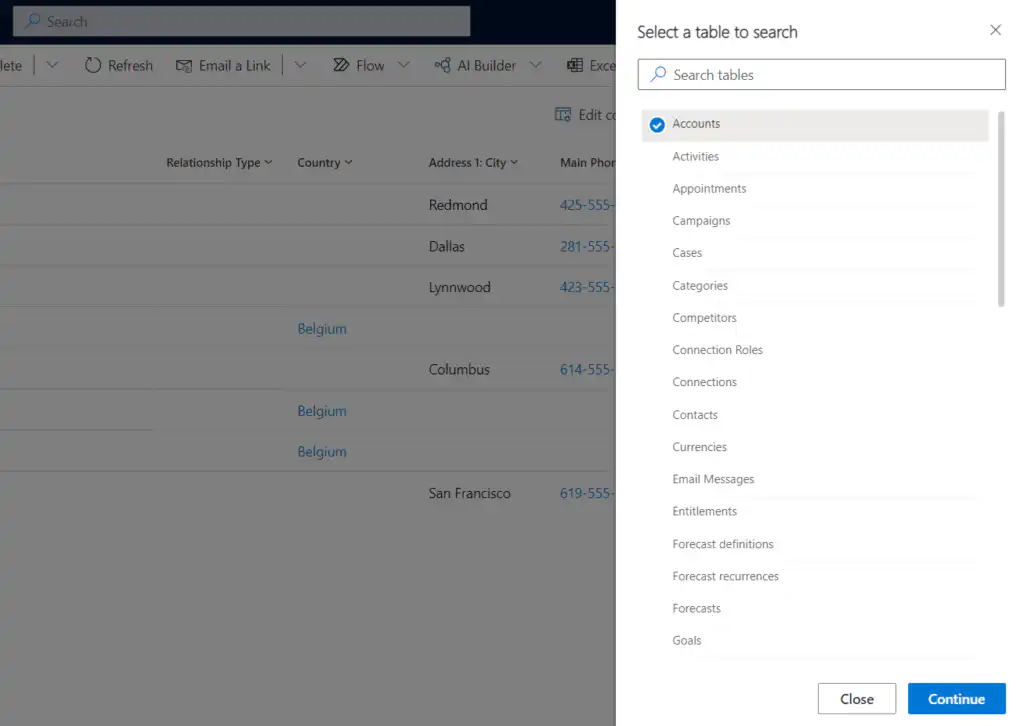The width and height of the screenshot is (1024, 726).
Task: Click the Email a Link envelope icon
Action: pyautogui.click(x=183, y=65)
